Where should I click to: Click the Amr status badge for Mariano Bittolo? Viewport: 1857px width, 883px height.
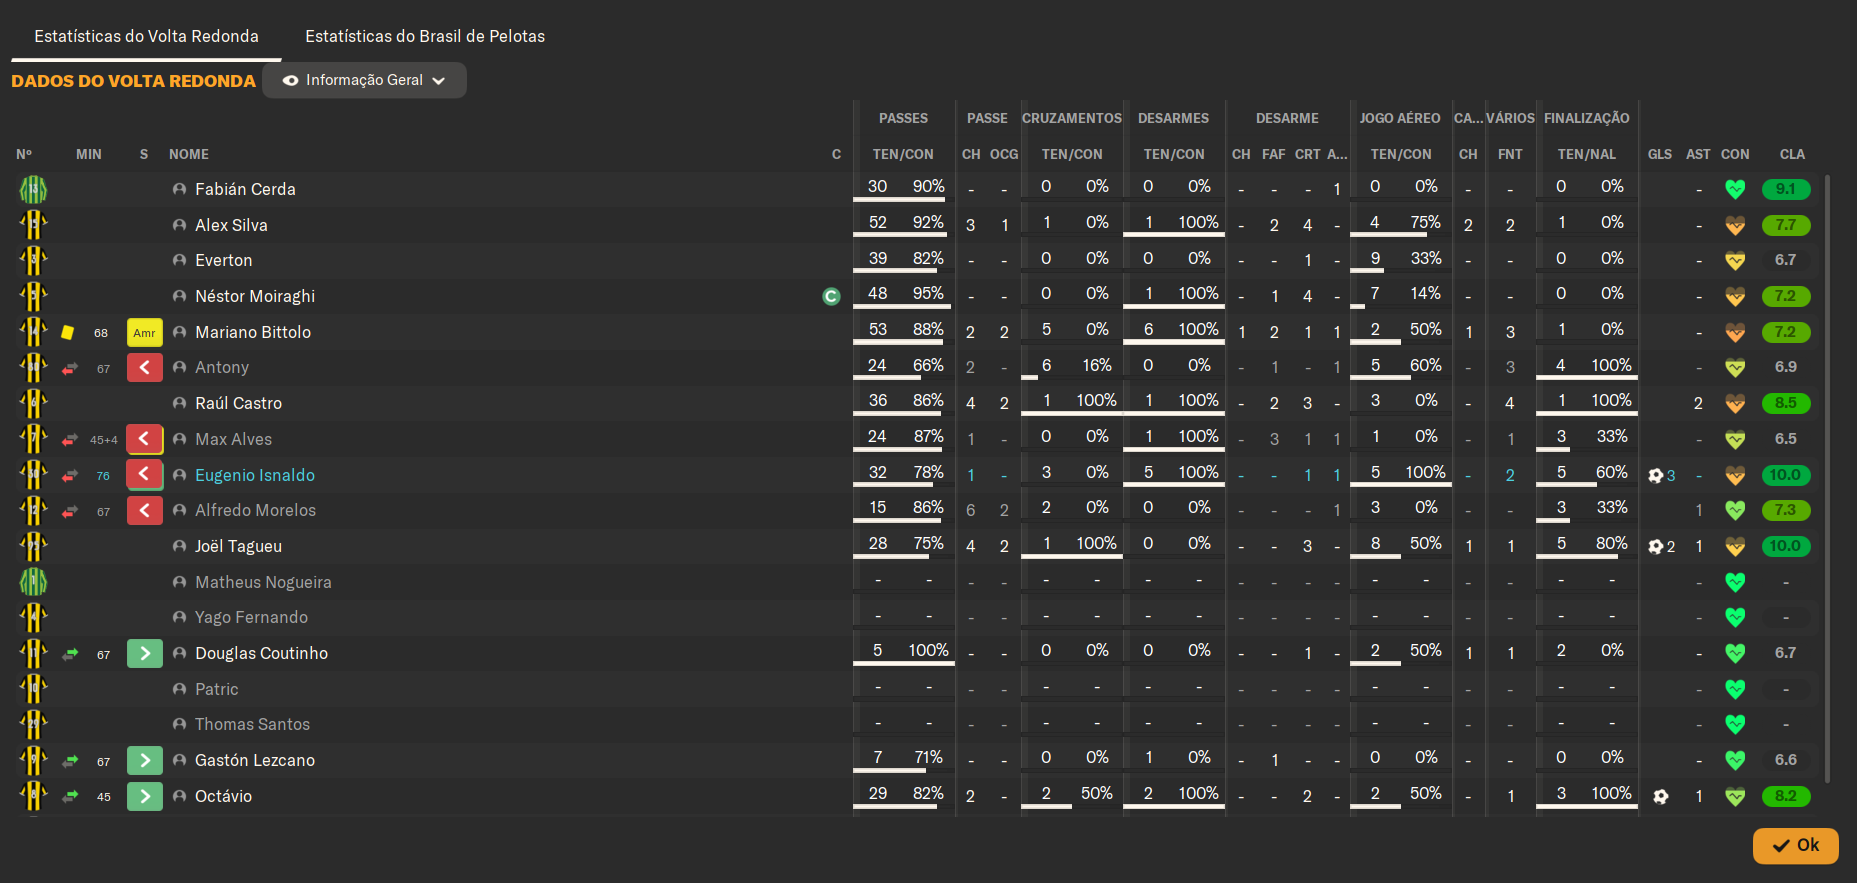pyautogui.click(x=144, y=332)
